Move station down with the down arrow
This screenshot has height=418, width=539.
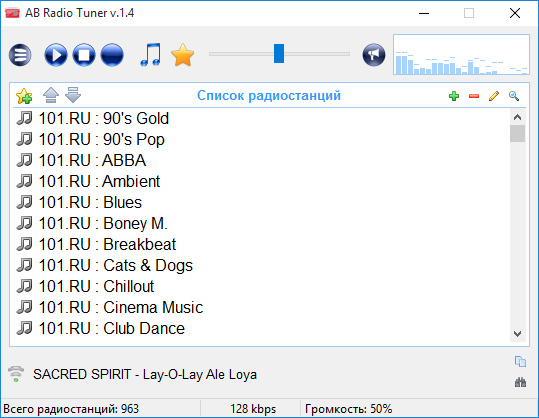pyautogui.click(x=73, y=95)
